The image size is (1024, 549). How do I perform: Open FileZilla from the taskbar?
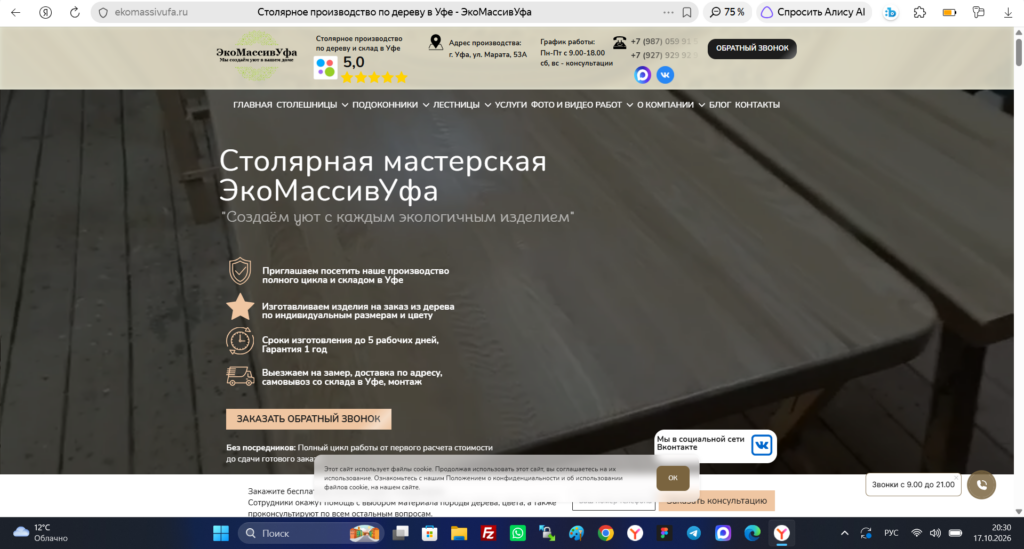point(488,533)
